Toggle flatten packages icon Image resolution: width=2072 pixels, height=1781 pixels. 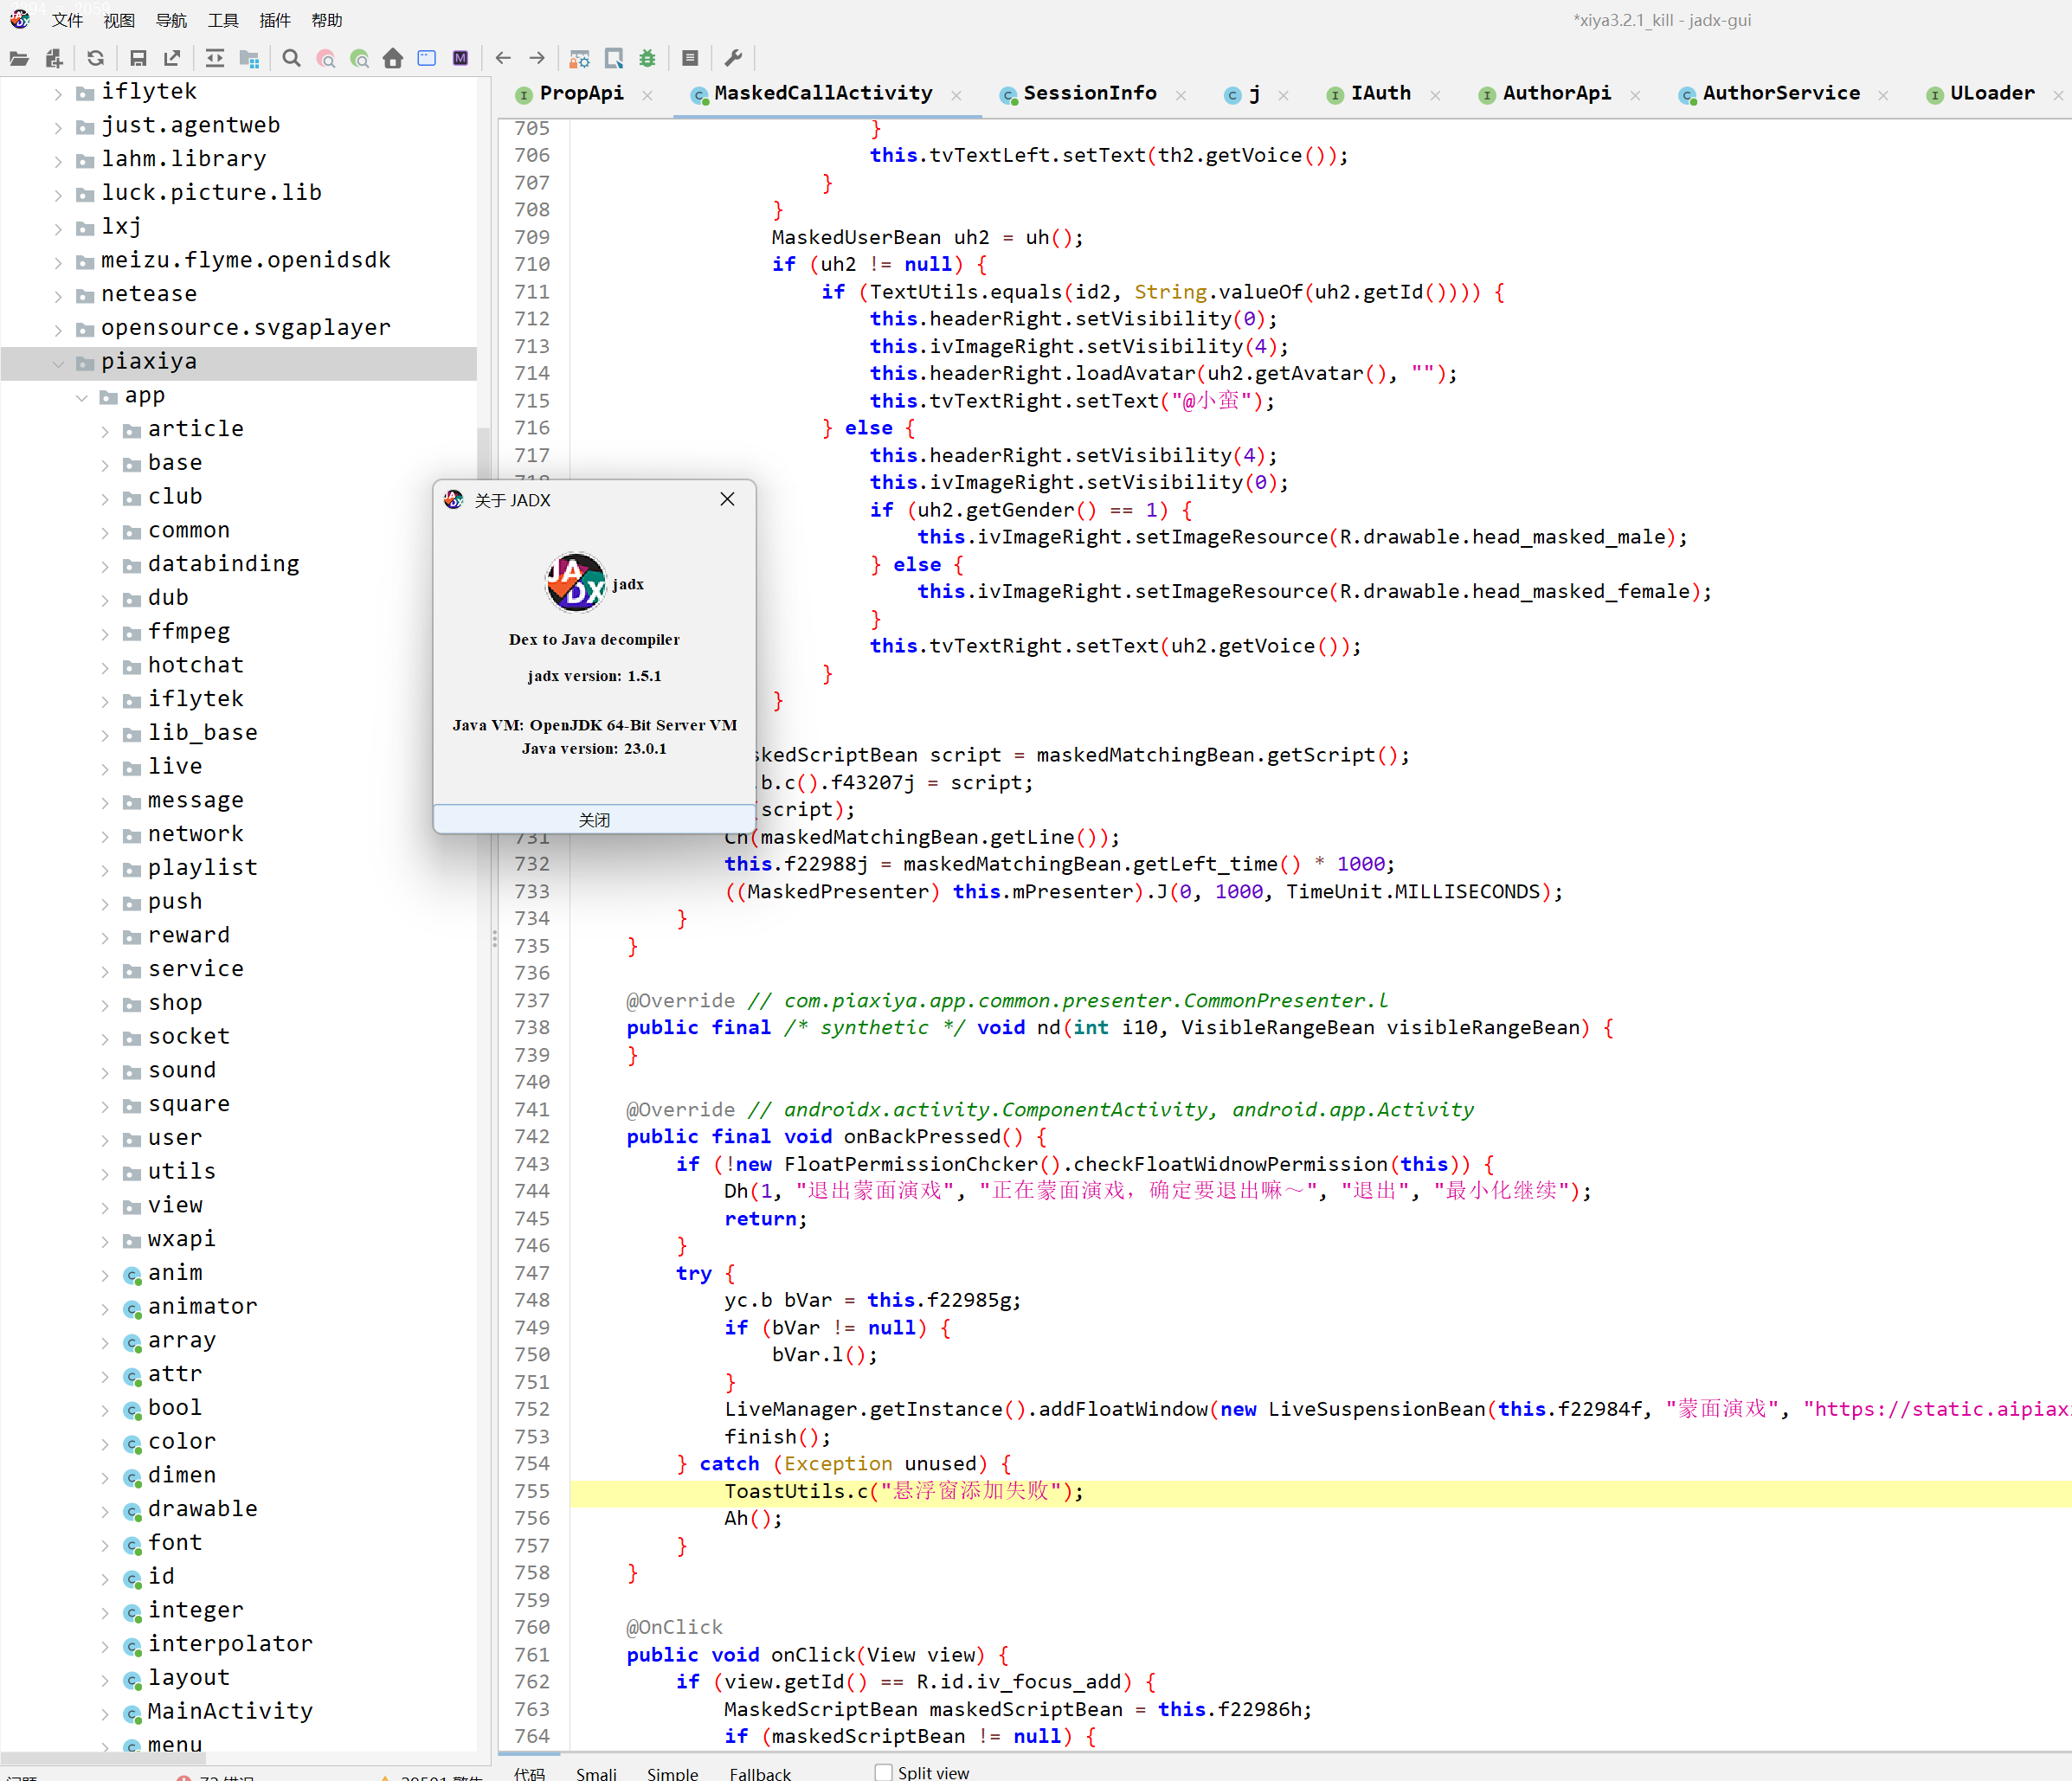point(250,58)
